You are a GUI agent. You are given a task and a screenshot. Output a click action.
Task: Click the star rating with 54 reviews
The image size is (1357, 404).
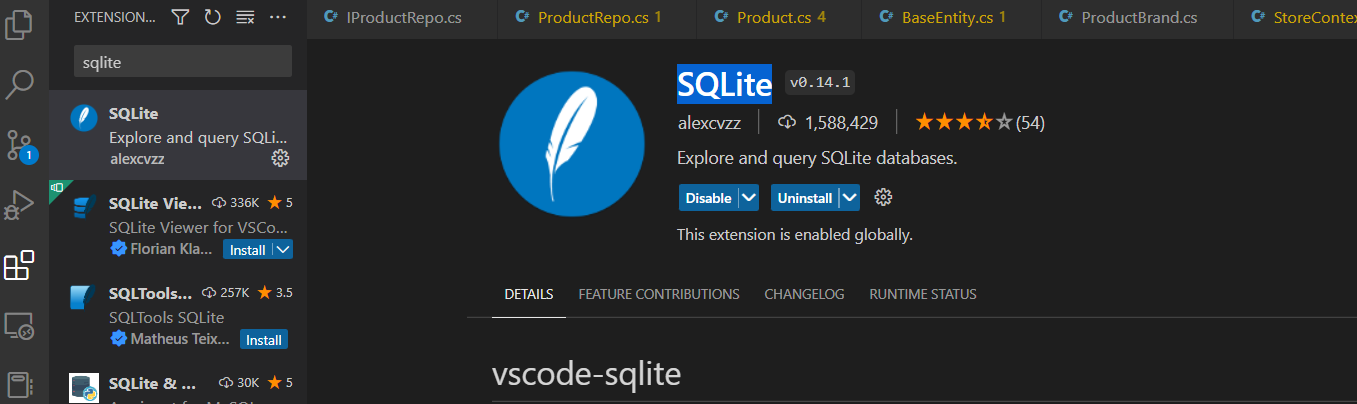coord(980,123)
